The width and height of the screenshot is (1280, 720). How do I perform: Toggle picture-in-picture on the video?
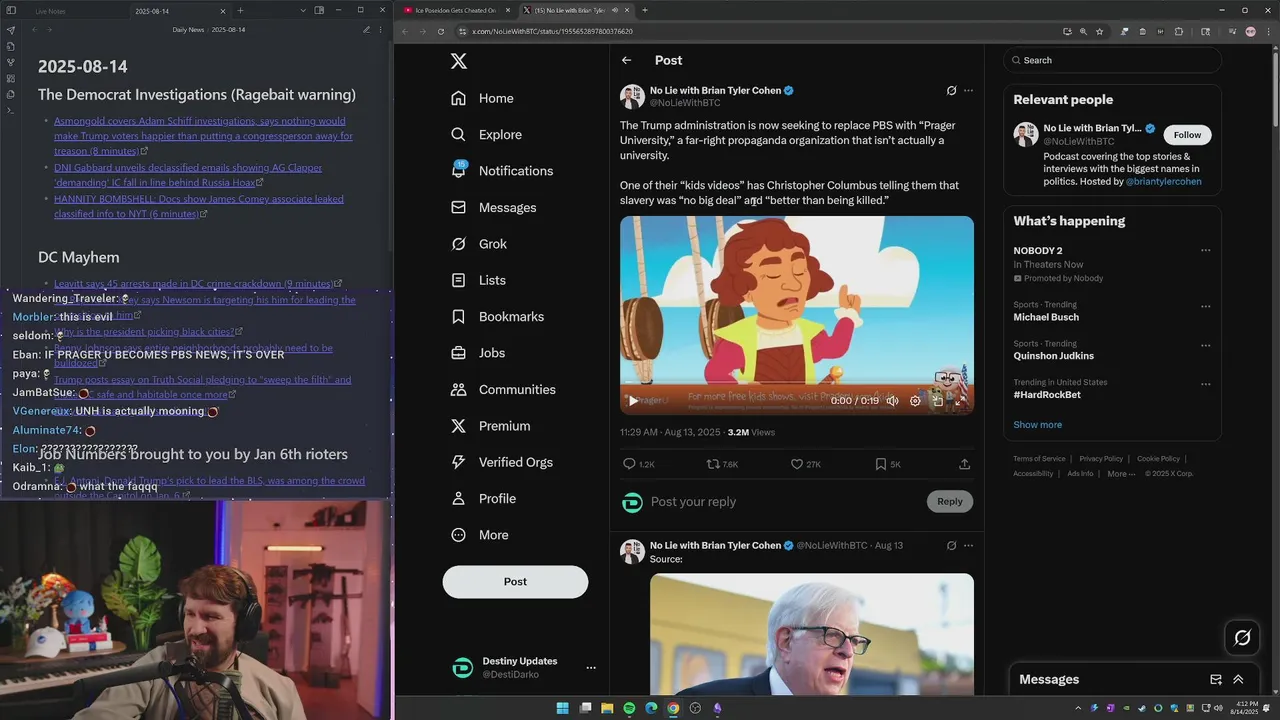point(938,401)
